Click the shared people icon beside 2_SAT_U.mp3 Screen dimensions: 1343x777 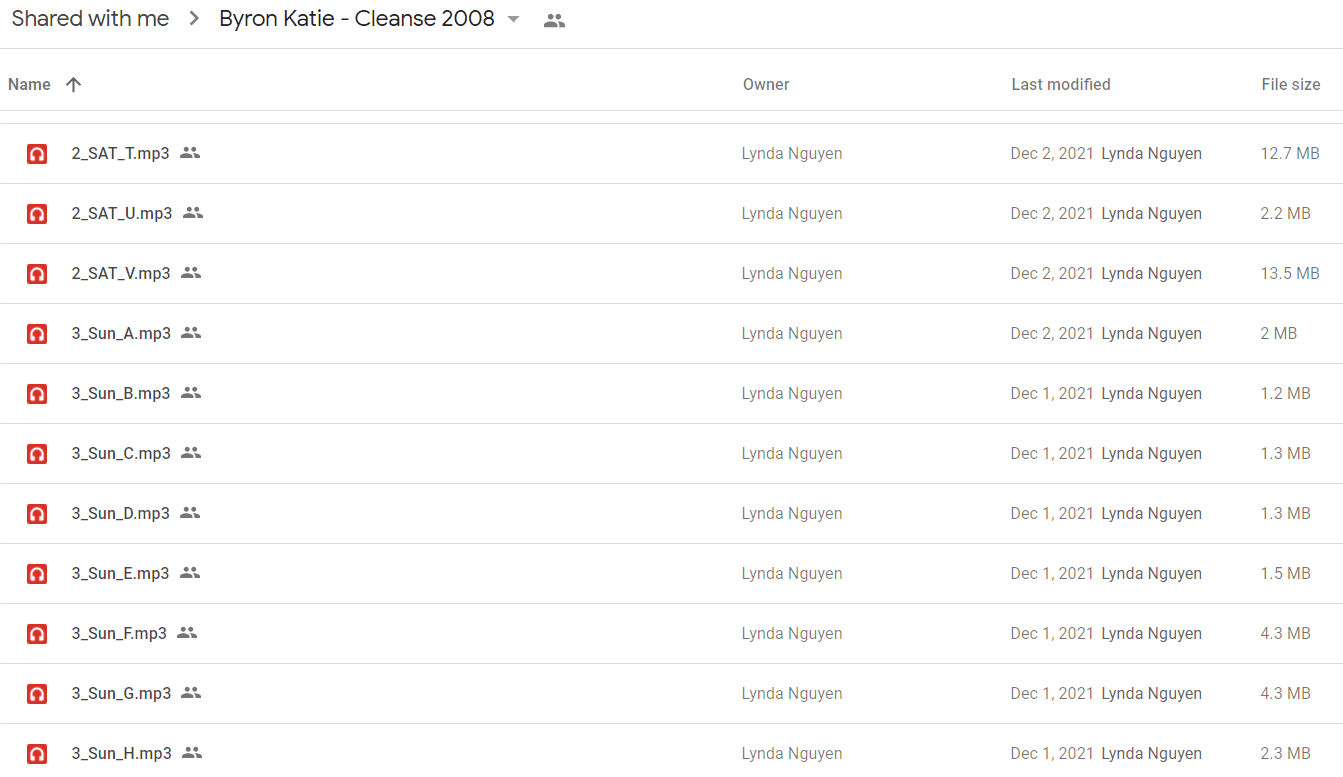pos(193,213)
